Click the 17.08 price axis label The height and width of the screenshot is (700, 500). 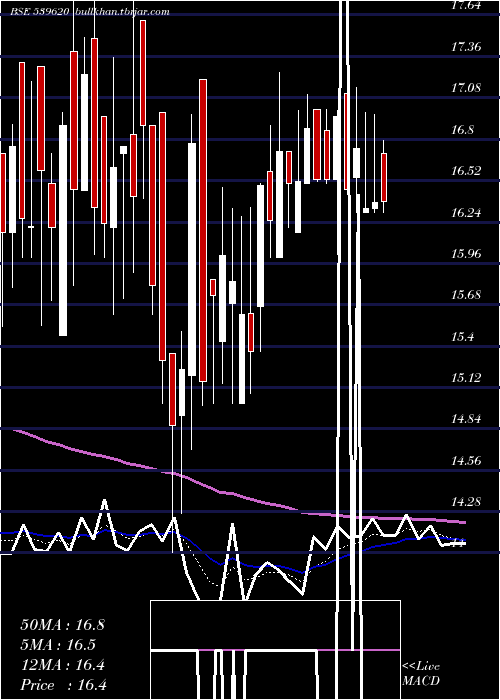click(466, 88)
